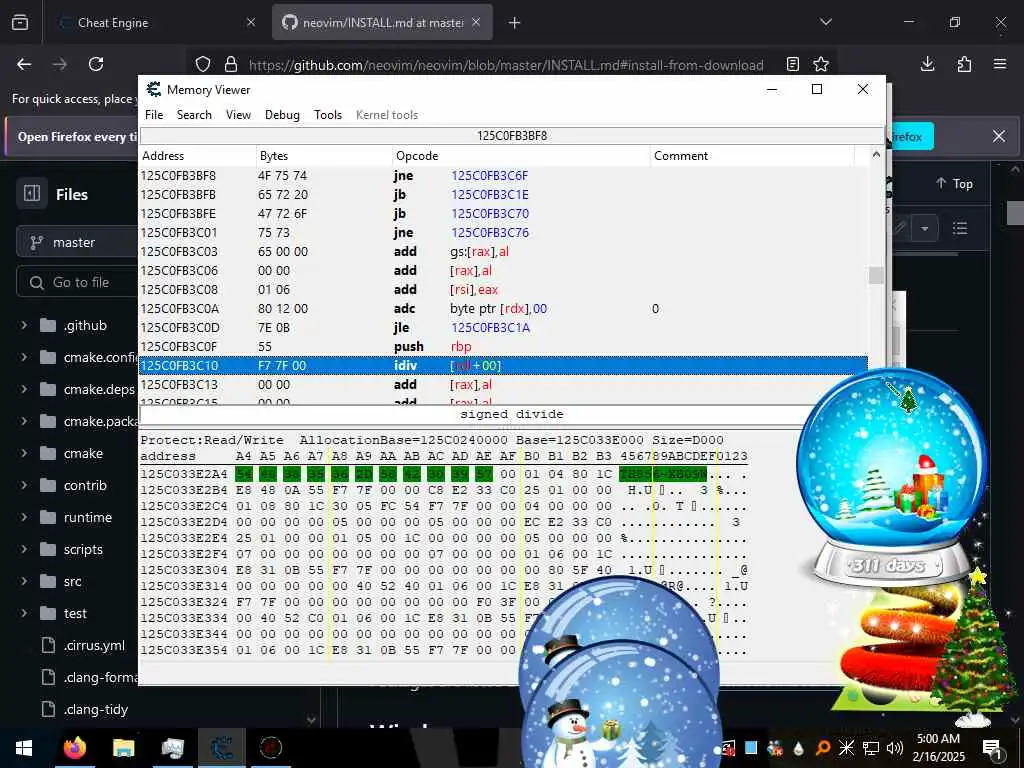Open the Tools menu in Memory Viewer
This screenshot has height=768, width=1024.
[328, 115]
